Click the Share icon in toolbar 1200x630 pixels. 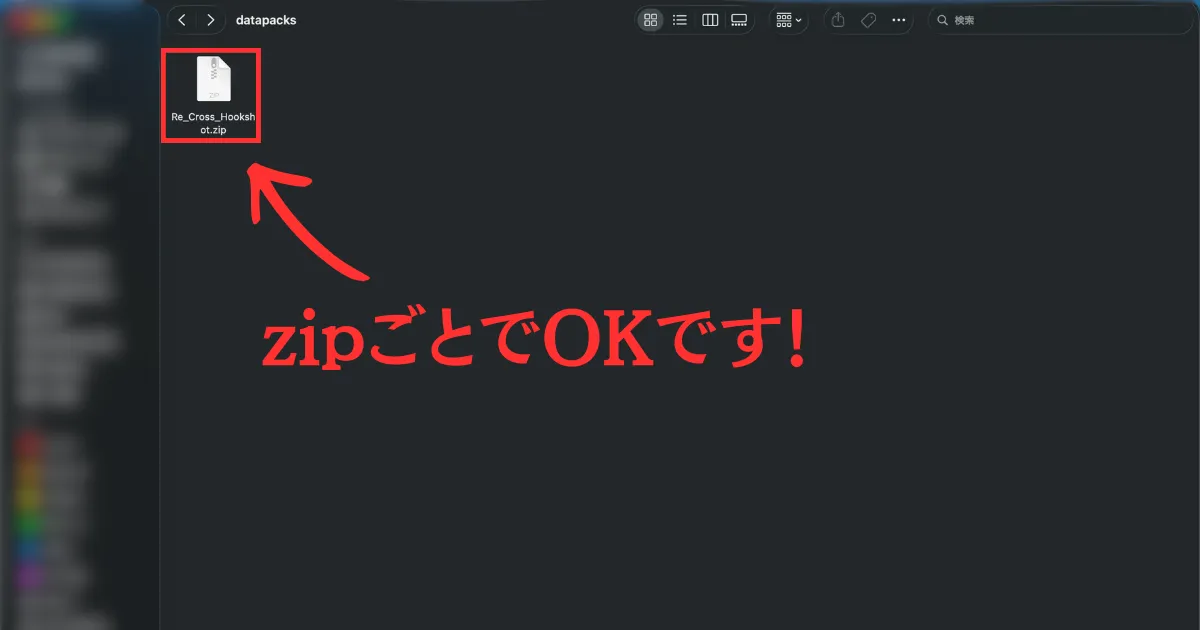pyautogui.click(x=839, y=20)
